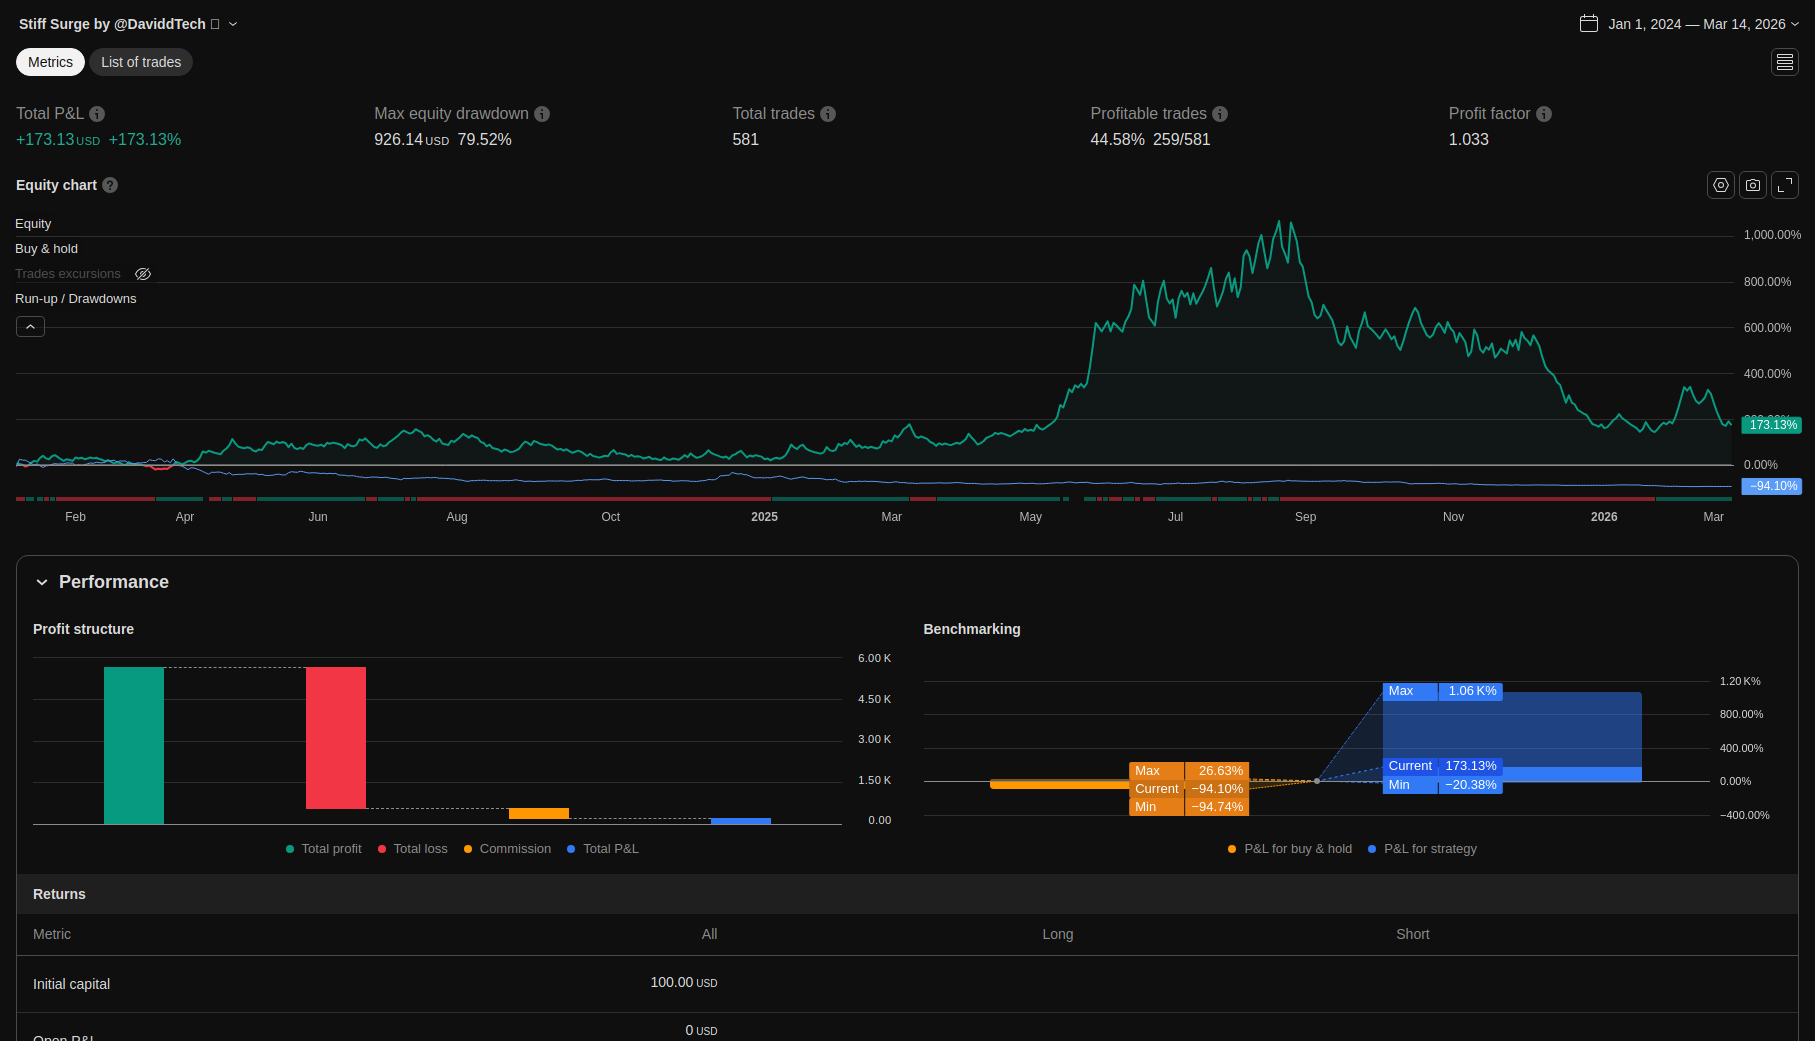Click the Total profit legend item
Screen dimensions: 1815x1041
[323, 849]
